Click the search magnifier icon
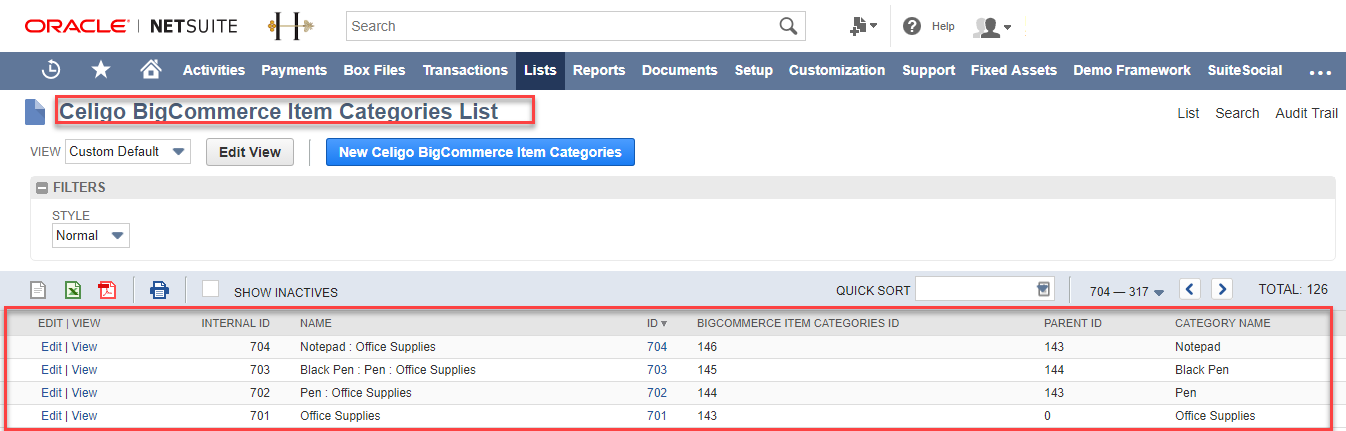This screenshot has height=431, width=1346. [789, 26]
